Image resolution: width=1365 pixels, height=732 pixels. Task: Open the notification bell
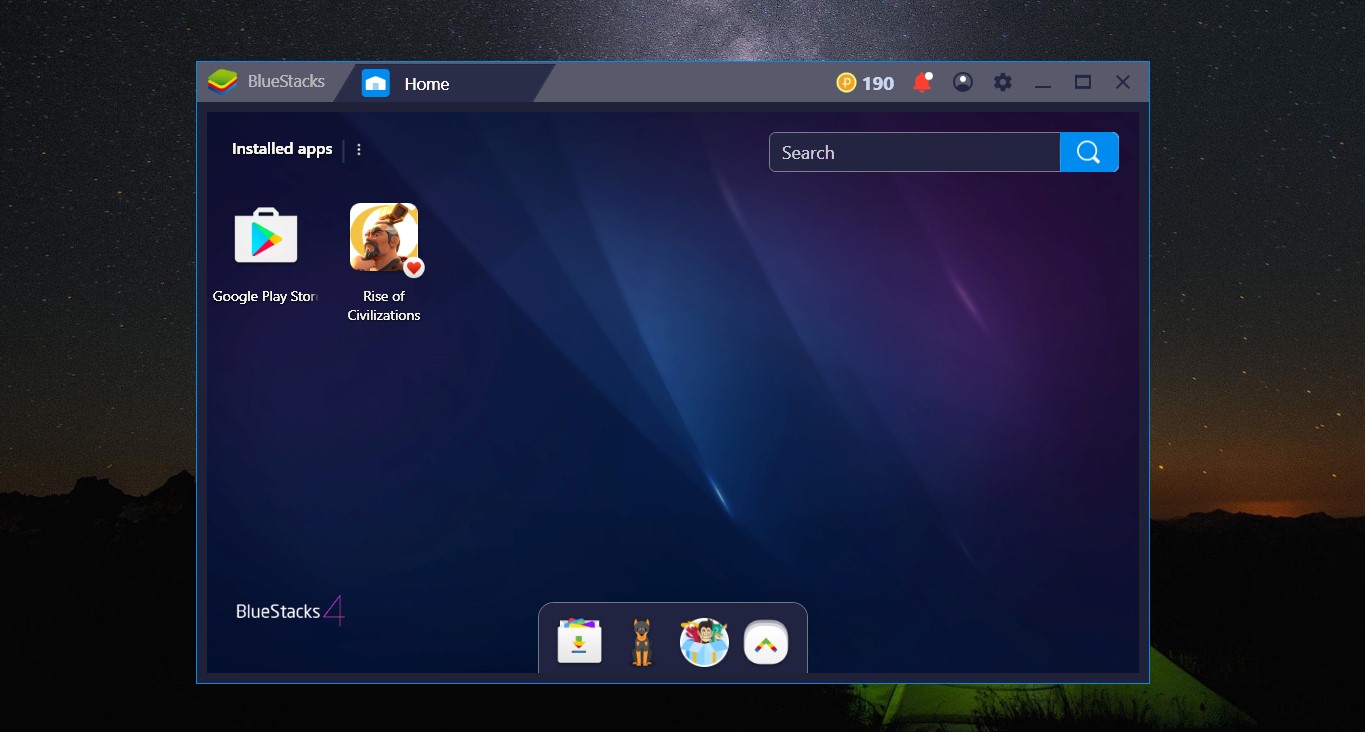tap(922, 83)
